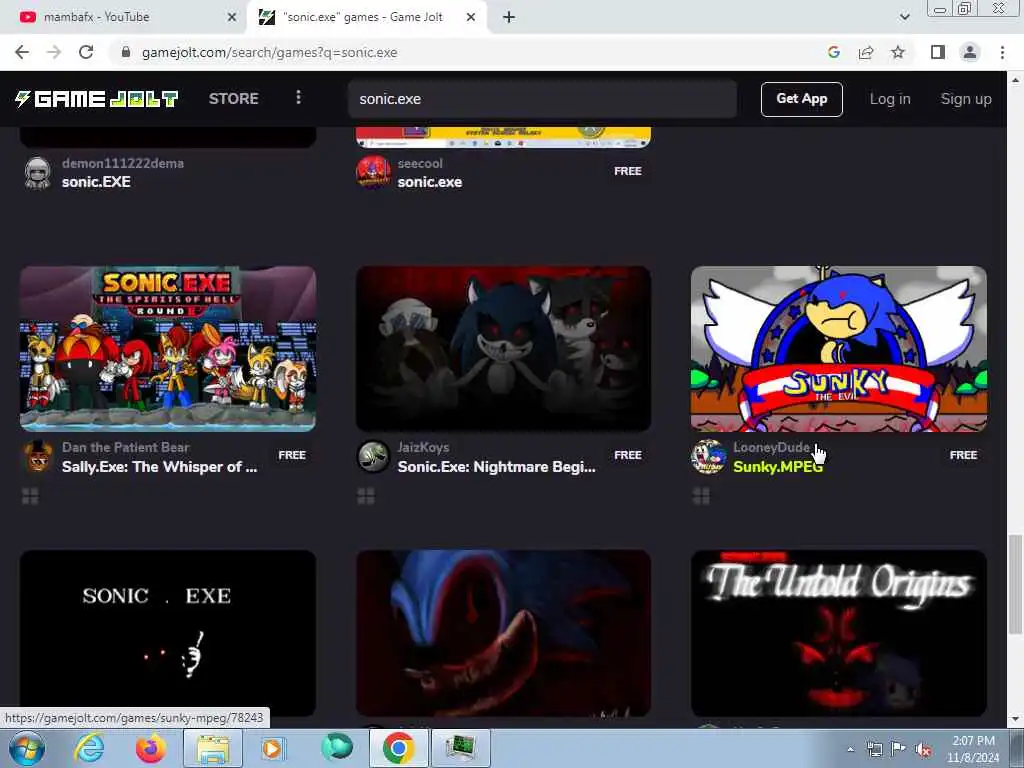The image size is (1024, 768).
Task: Open the Chrome profile icon
Action: coord(970,52)
